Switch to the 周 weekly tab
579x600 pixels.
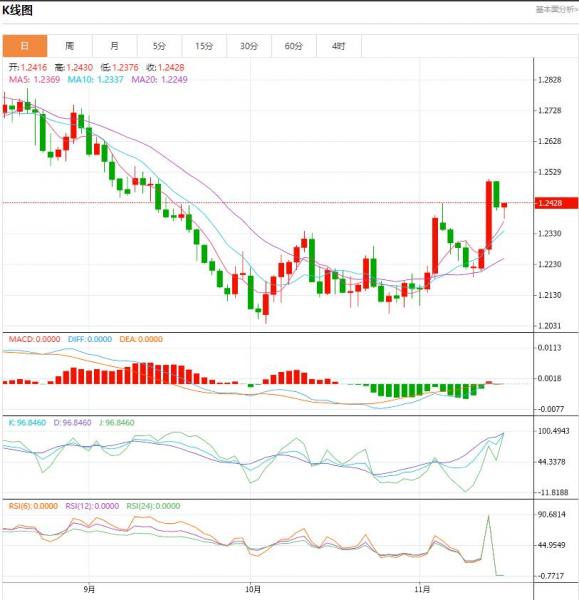[x=70, y=46]
